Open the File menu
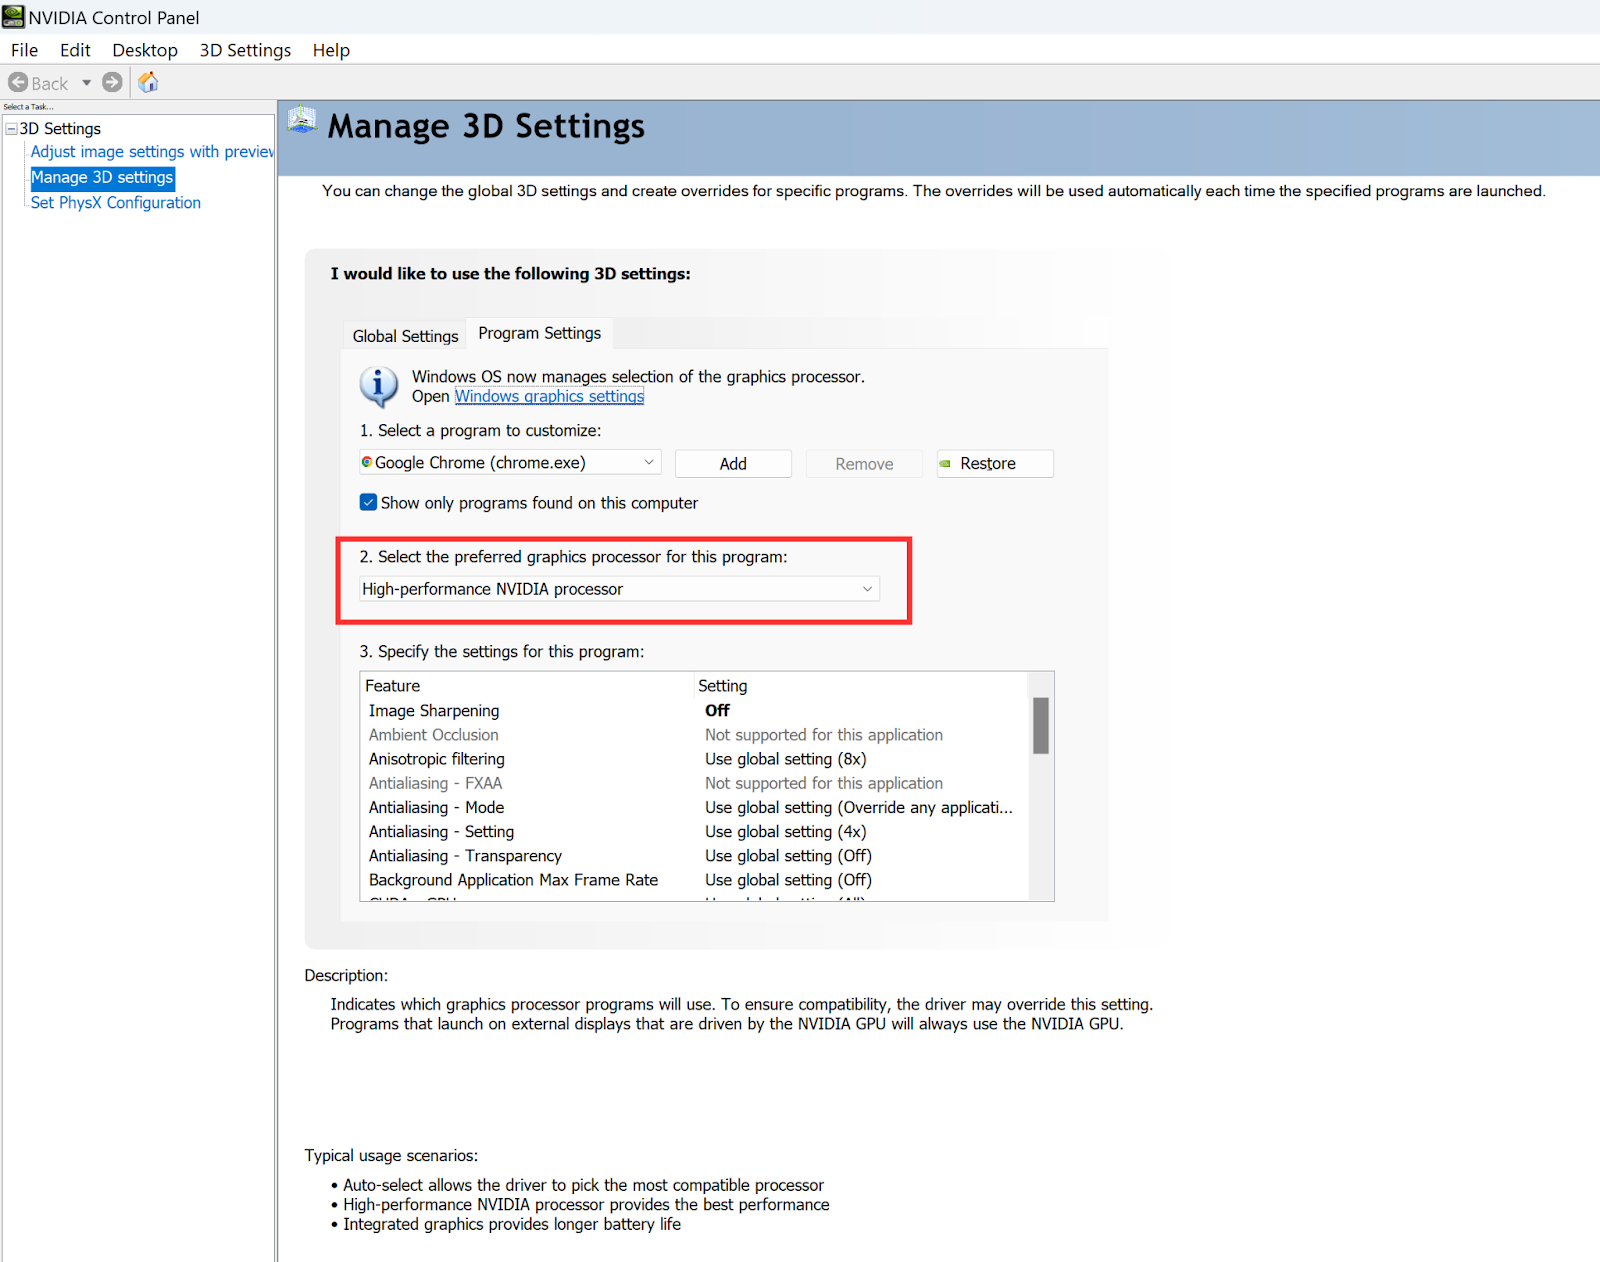The image size is (1600, 1262). 24,50
